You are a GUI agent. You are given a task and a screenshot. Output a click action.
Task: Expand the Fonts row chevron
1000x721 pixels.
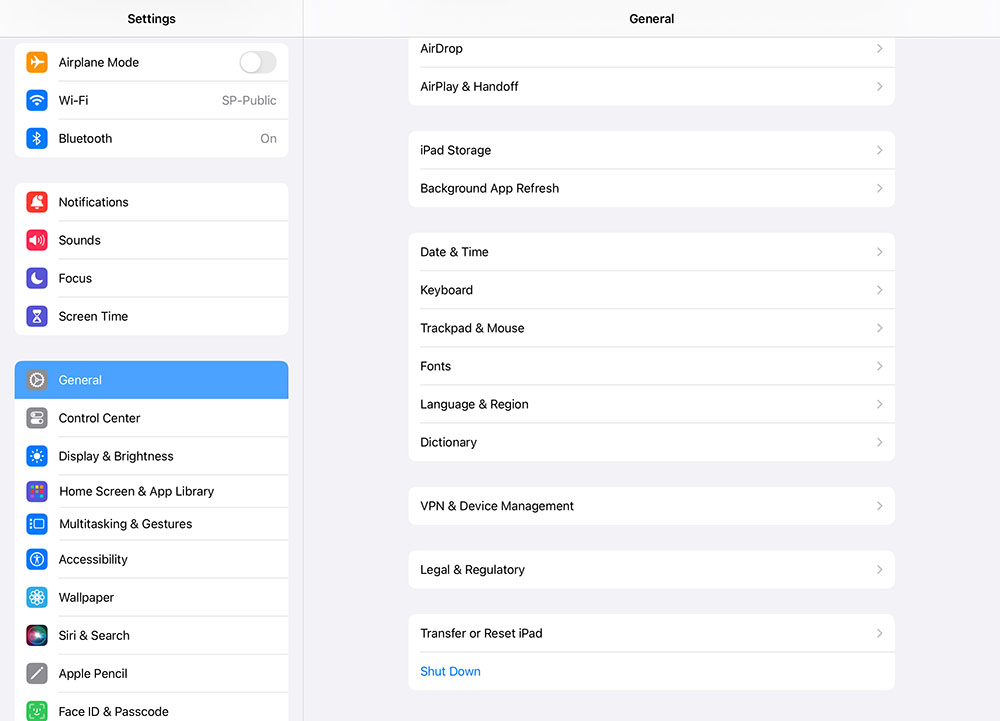[x=879, y=366]
